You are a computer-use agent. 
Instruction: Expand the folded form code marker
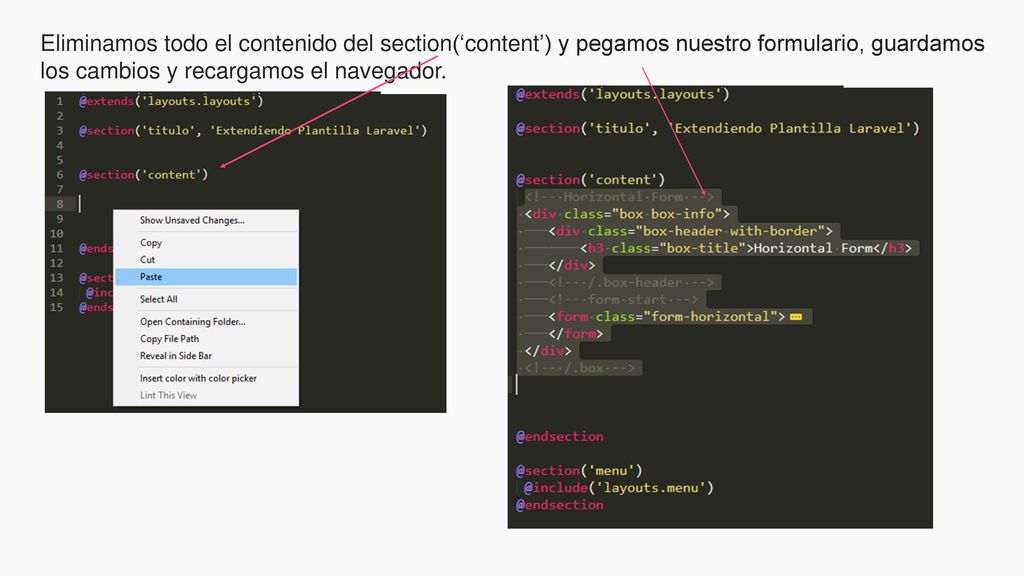pos(795,317)
